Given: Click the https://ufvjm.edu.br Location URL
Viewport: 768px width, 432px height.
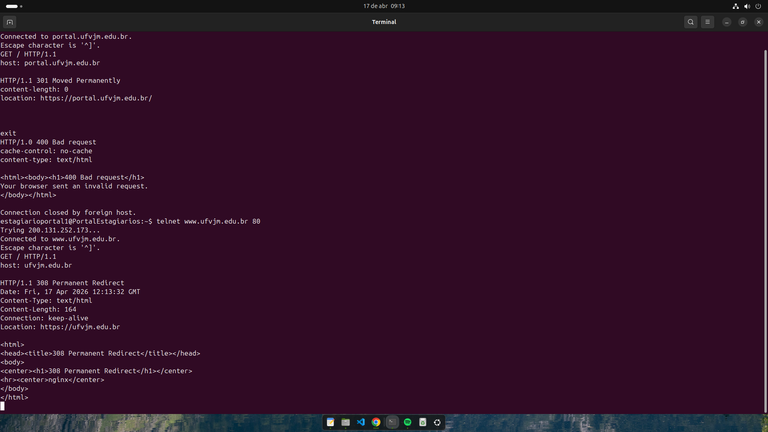Looking at the screenshot, I should 80,327.
